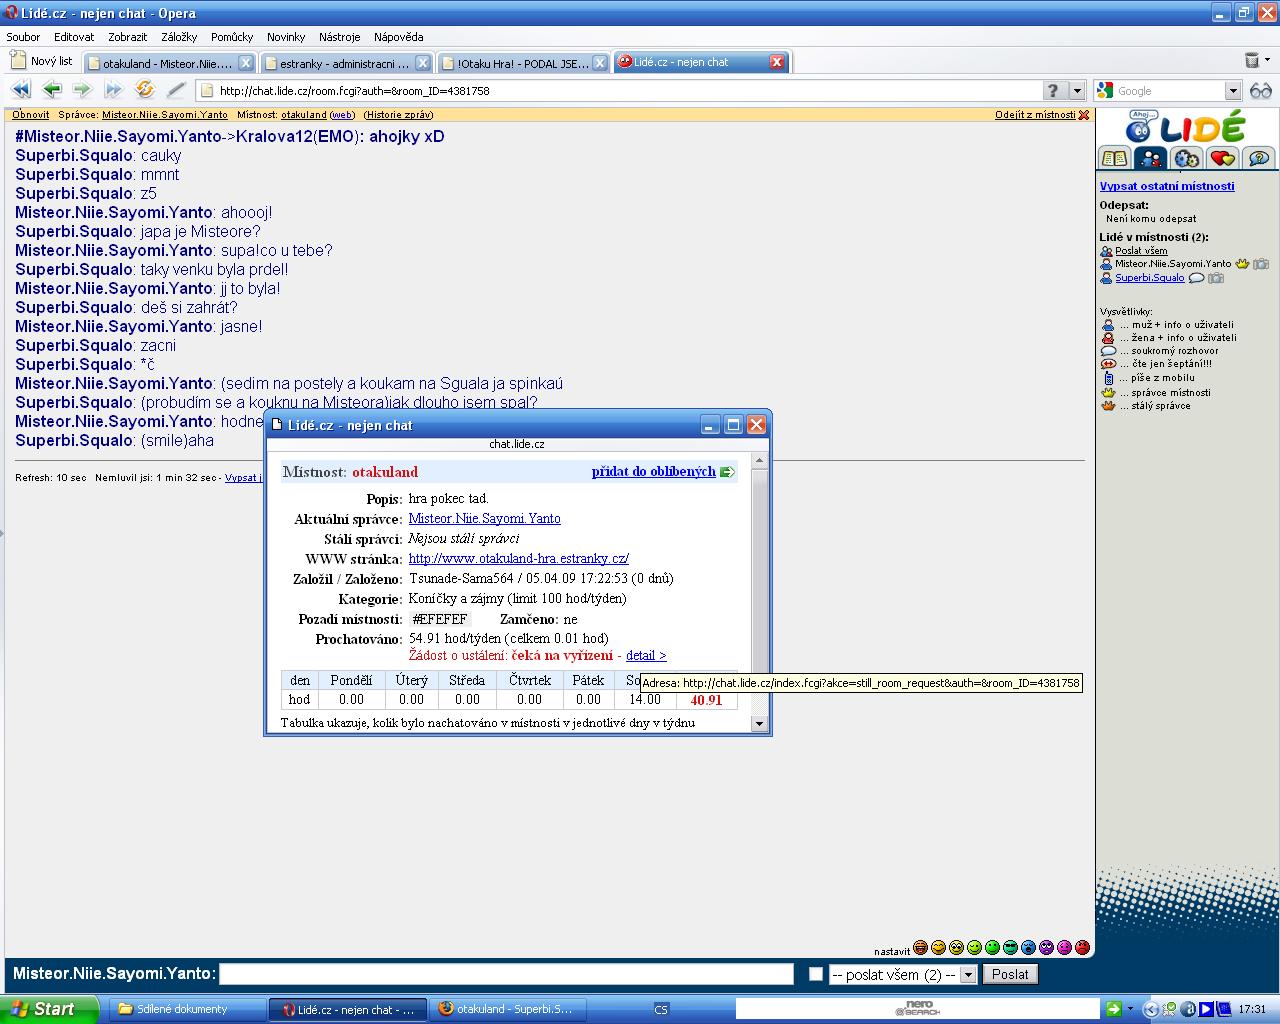This screenshot has height=1024, width=1280.
Task: Click Odejít z místnosti link
Action: 1035,115
